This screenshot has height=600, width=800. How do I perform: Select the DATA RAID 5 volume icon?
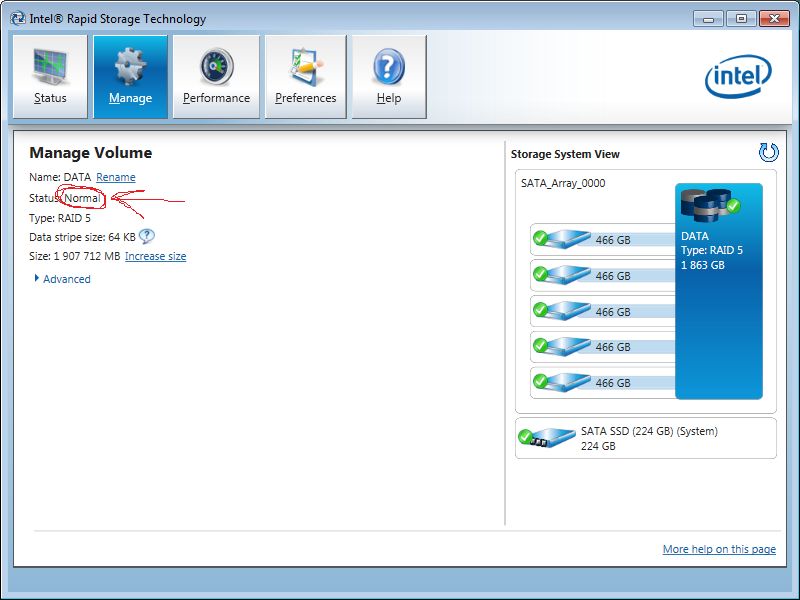710,206
